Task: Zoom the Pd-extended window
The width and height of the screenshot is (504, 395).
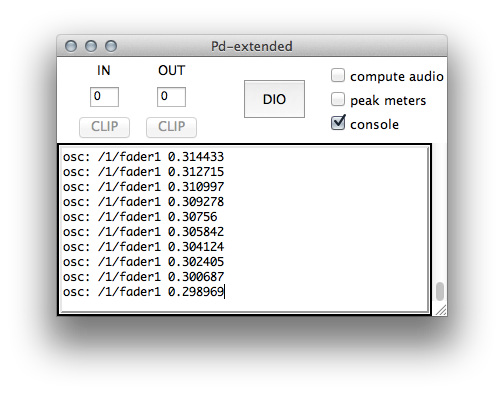Action: pos(111,46)
